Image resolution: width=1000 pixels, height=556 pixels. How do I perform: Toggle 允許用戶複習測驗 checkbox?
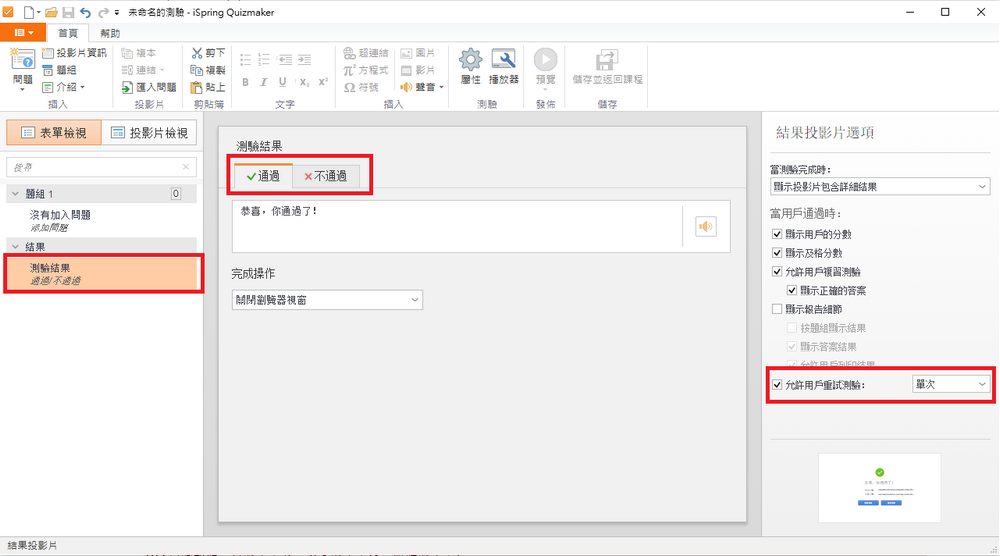point(777,272)
